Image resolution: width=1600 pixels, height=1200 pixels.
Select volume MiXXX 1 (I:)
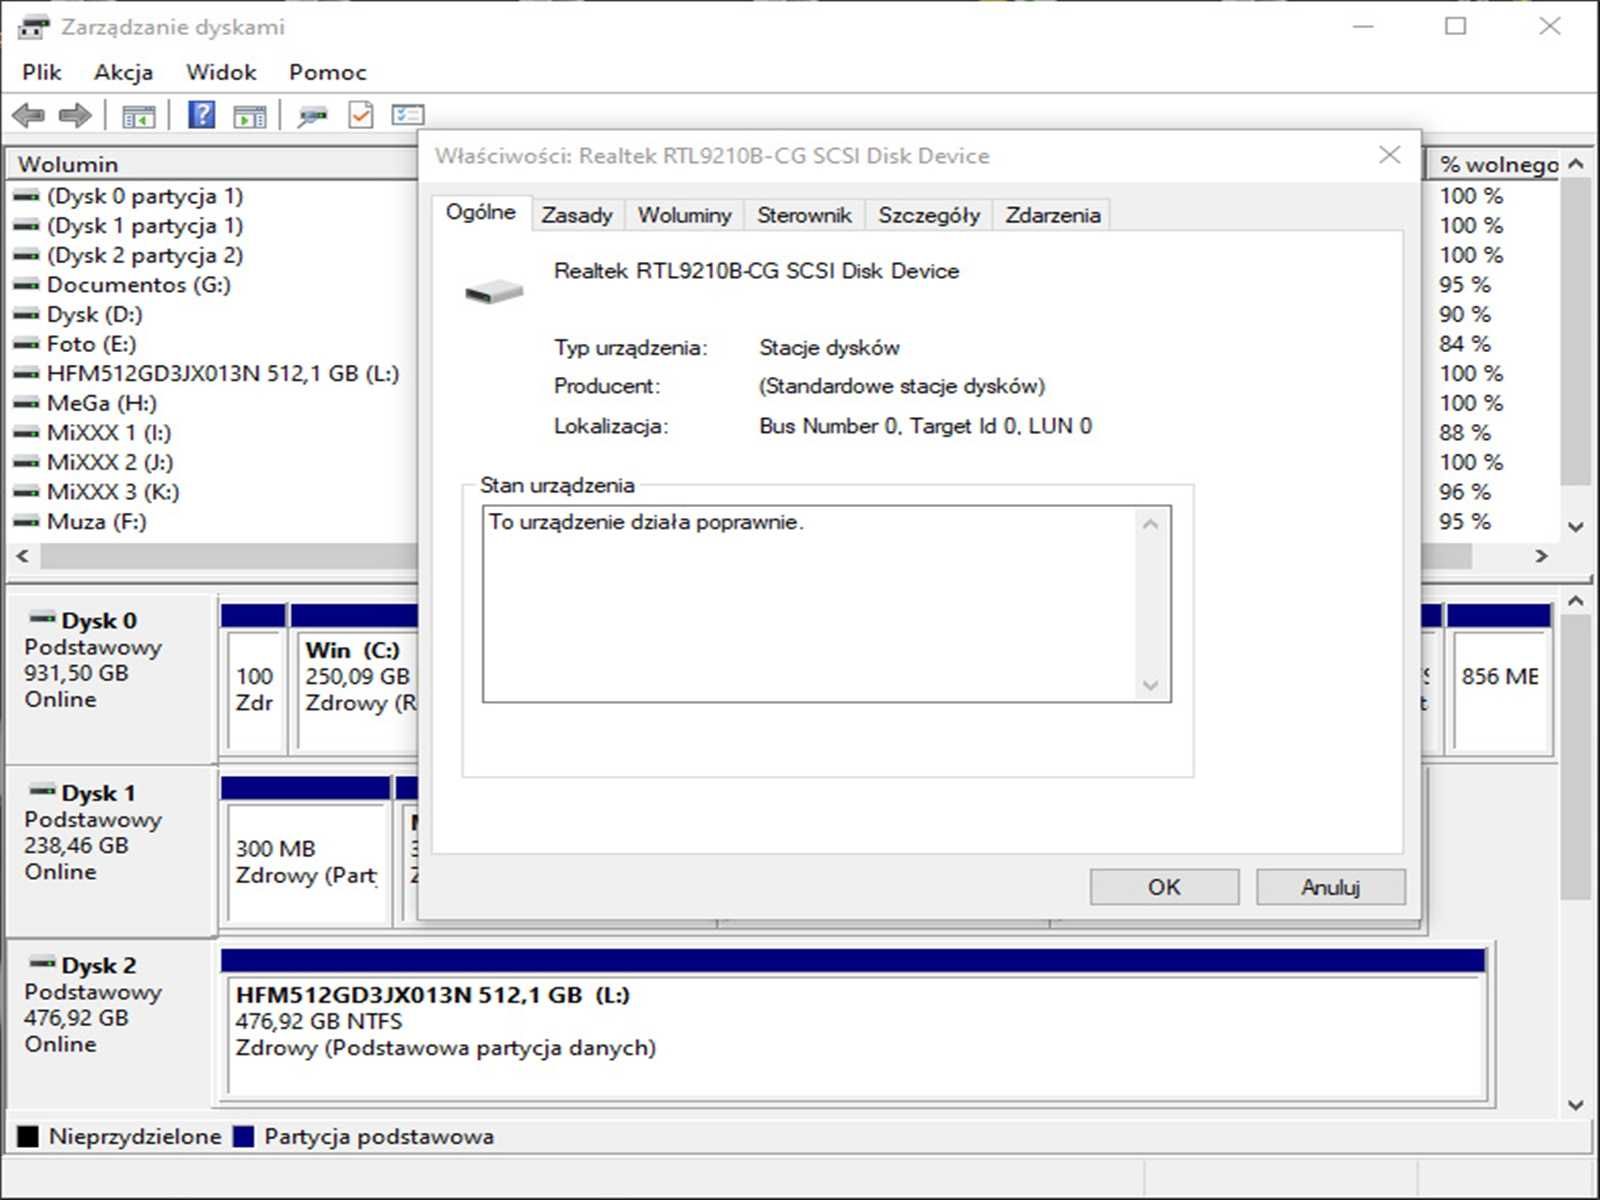[x=108, y=433]
